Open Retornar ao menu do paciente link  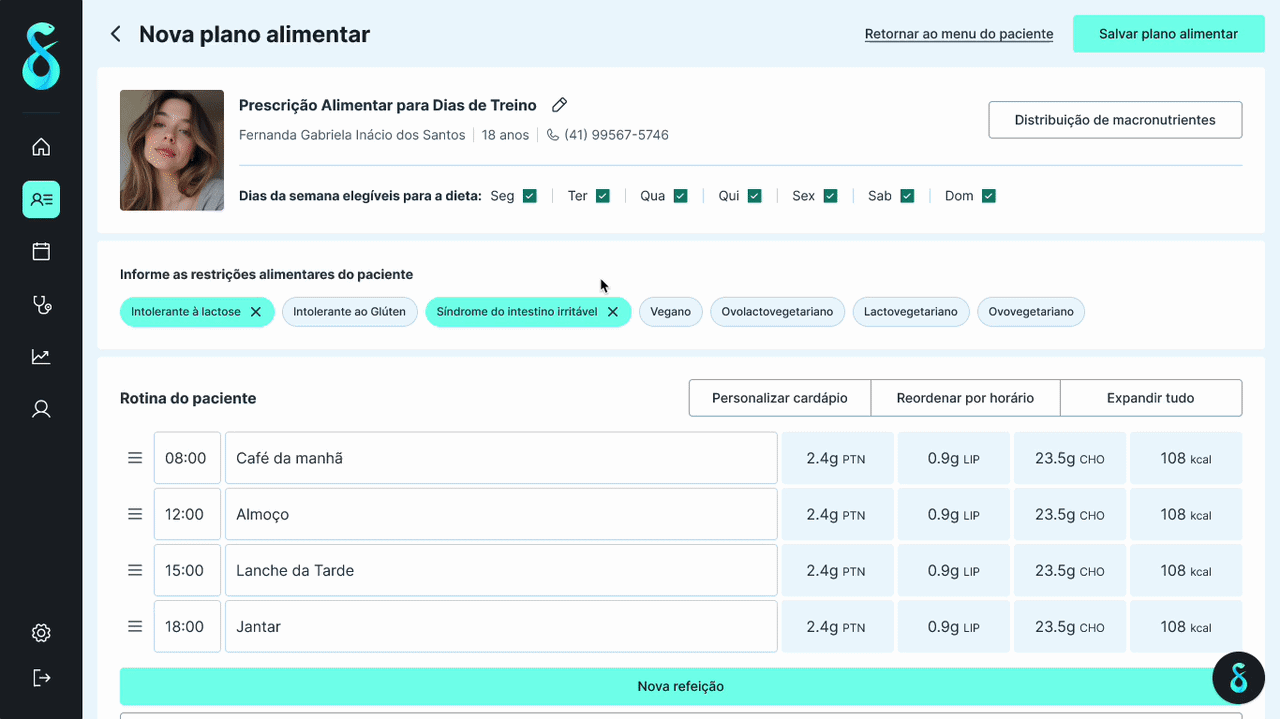[x=958, y=33]
